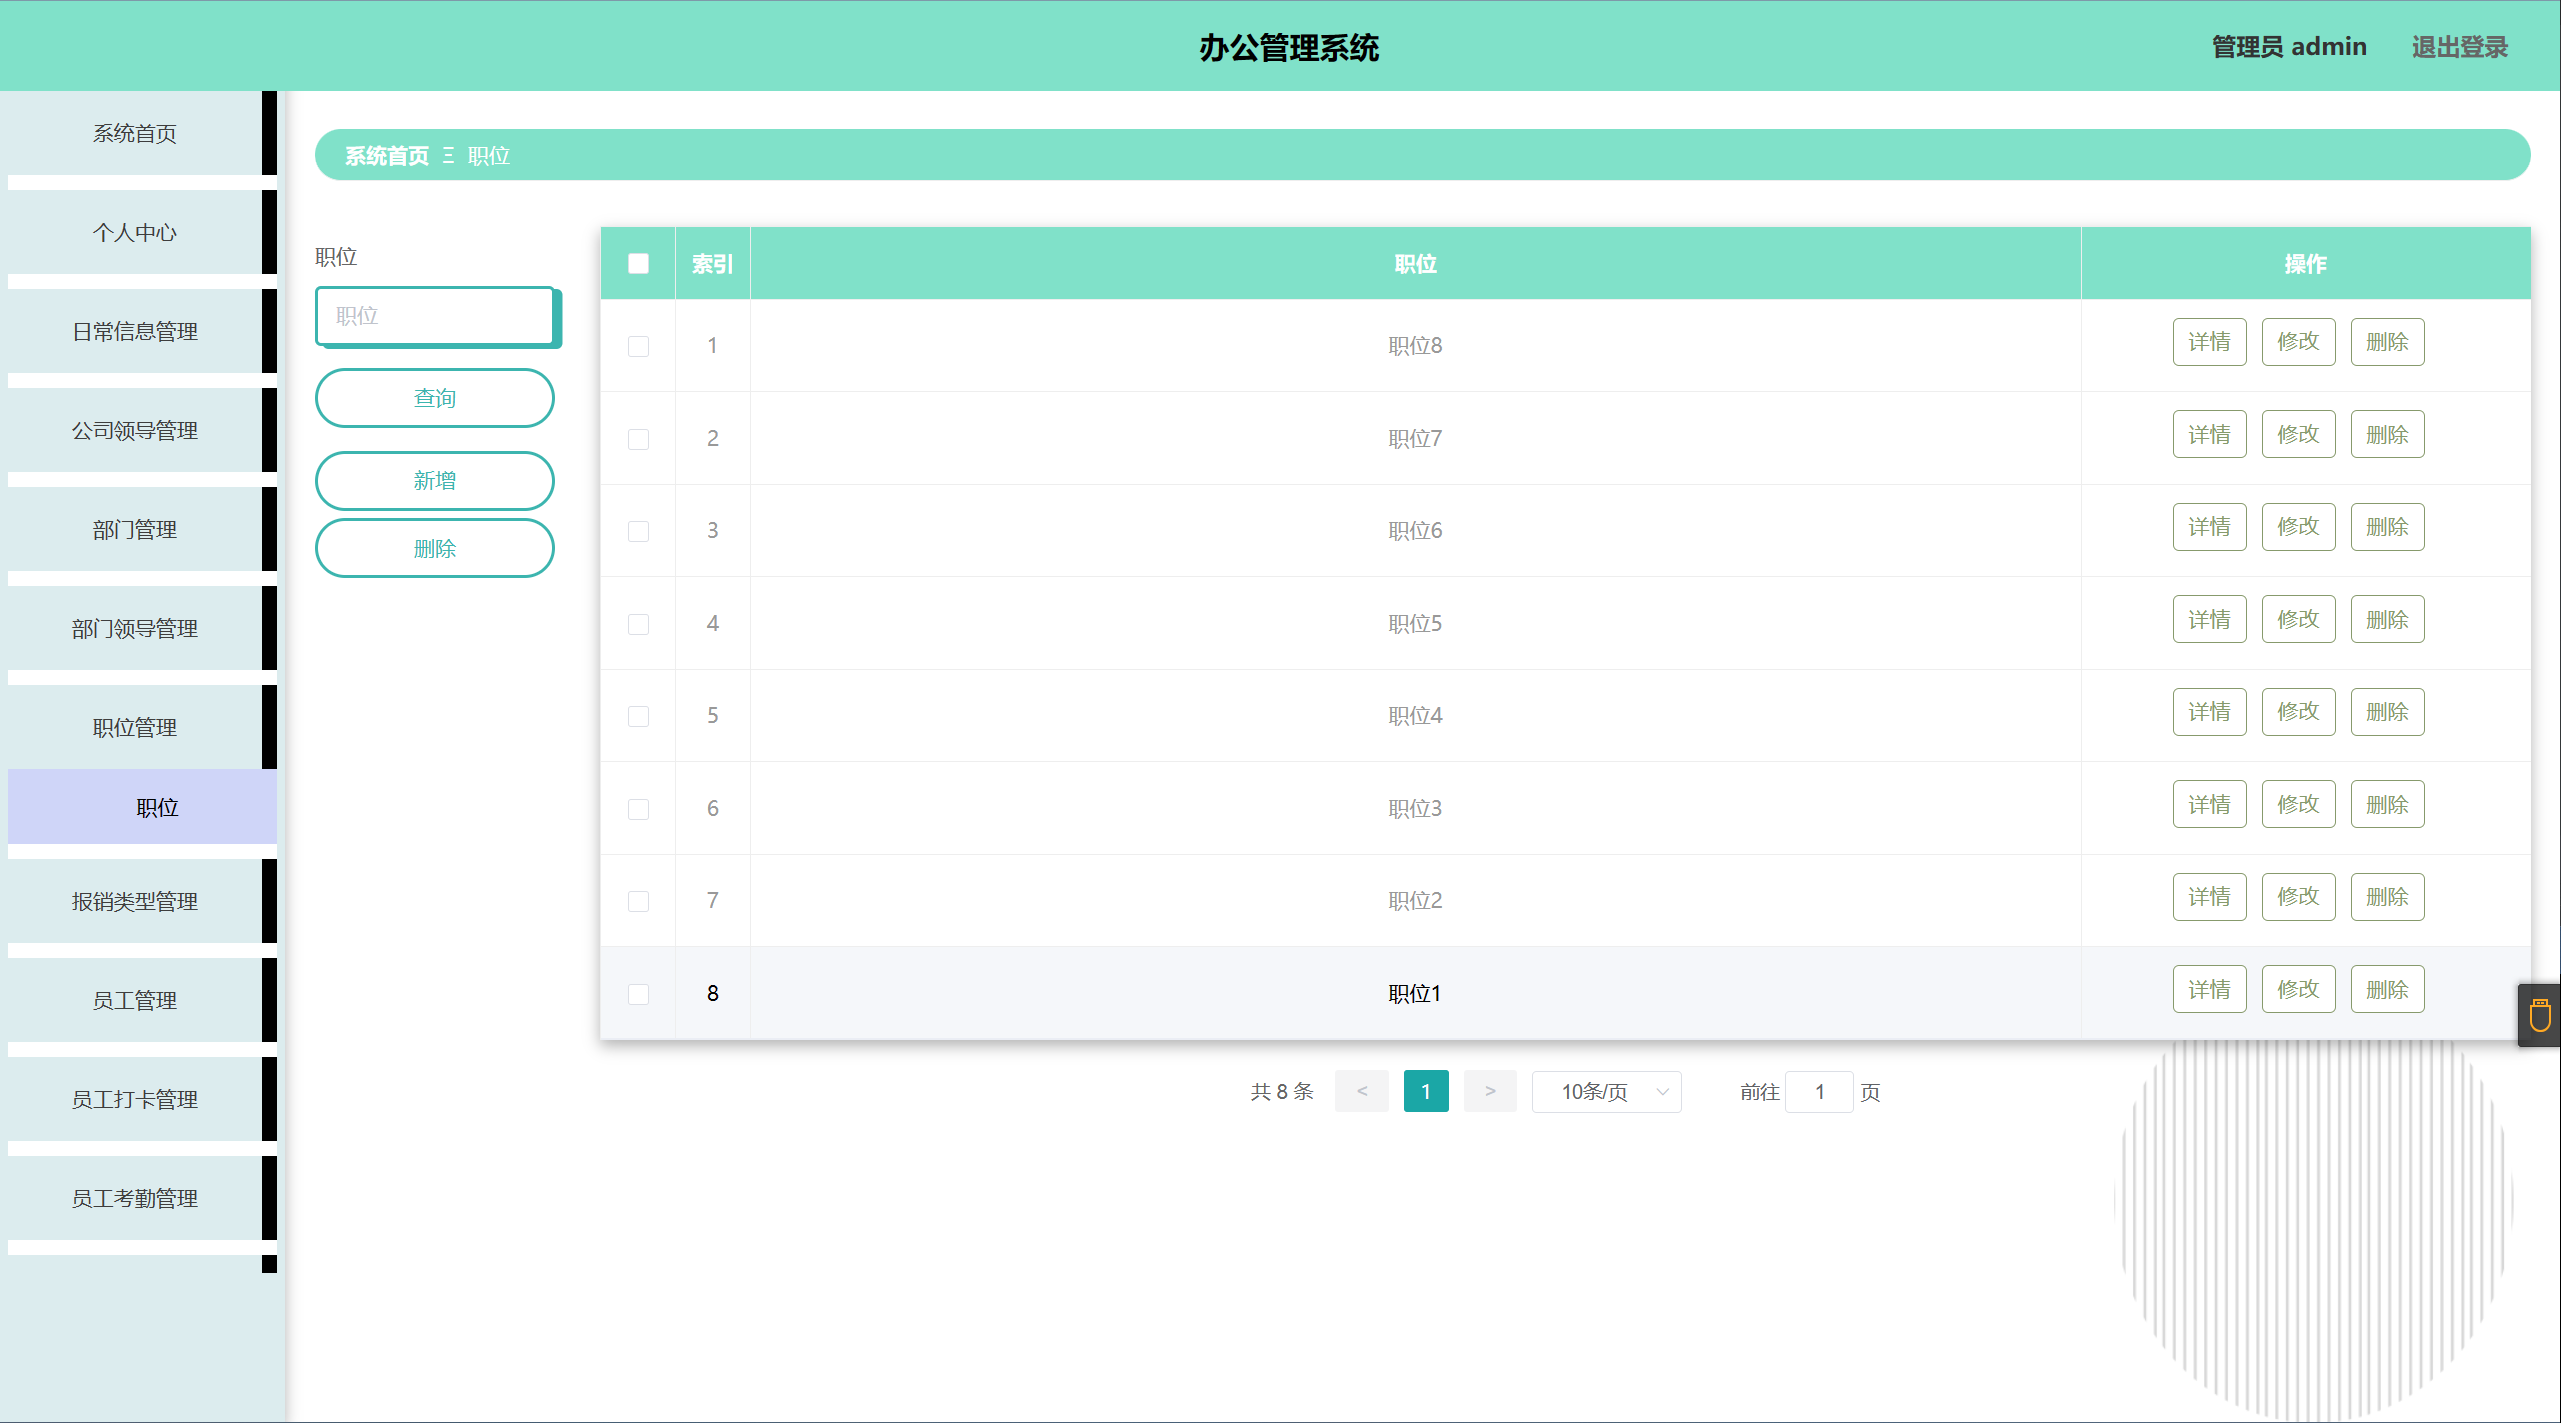Click 管理员 admin in the header
The width and height of the screenshot is (2561, 1423).
coord(2289,47)
